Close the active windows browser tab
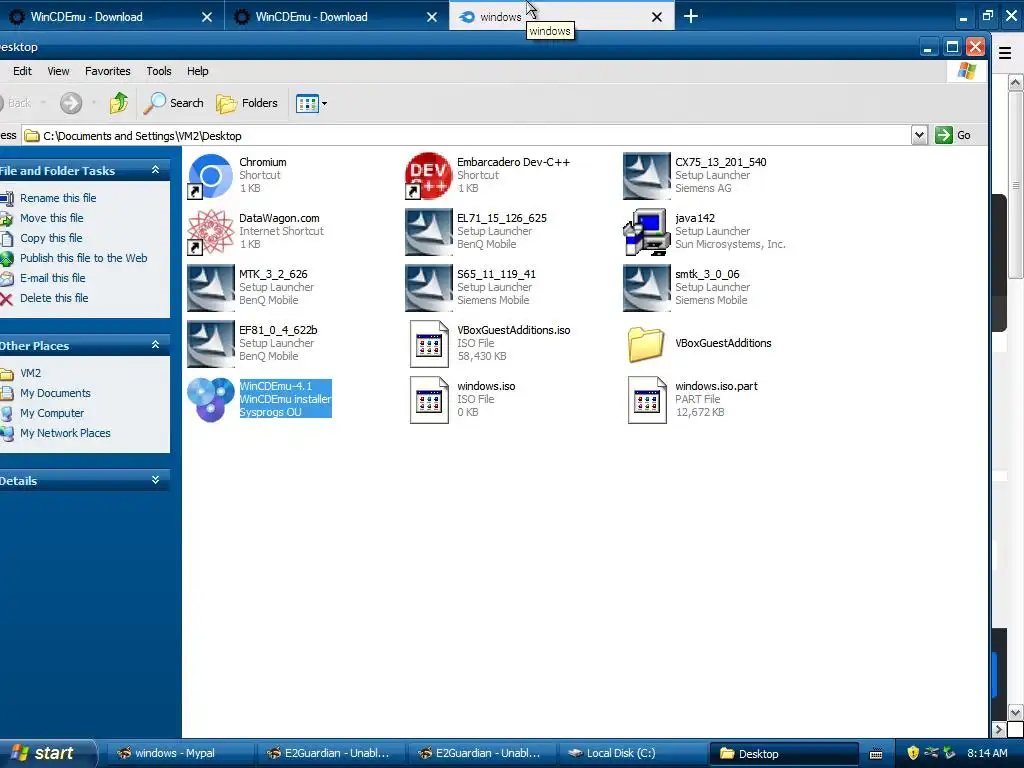This screenshot has width=1024, height=768. (x=657, y=17)
